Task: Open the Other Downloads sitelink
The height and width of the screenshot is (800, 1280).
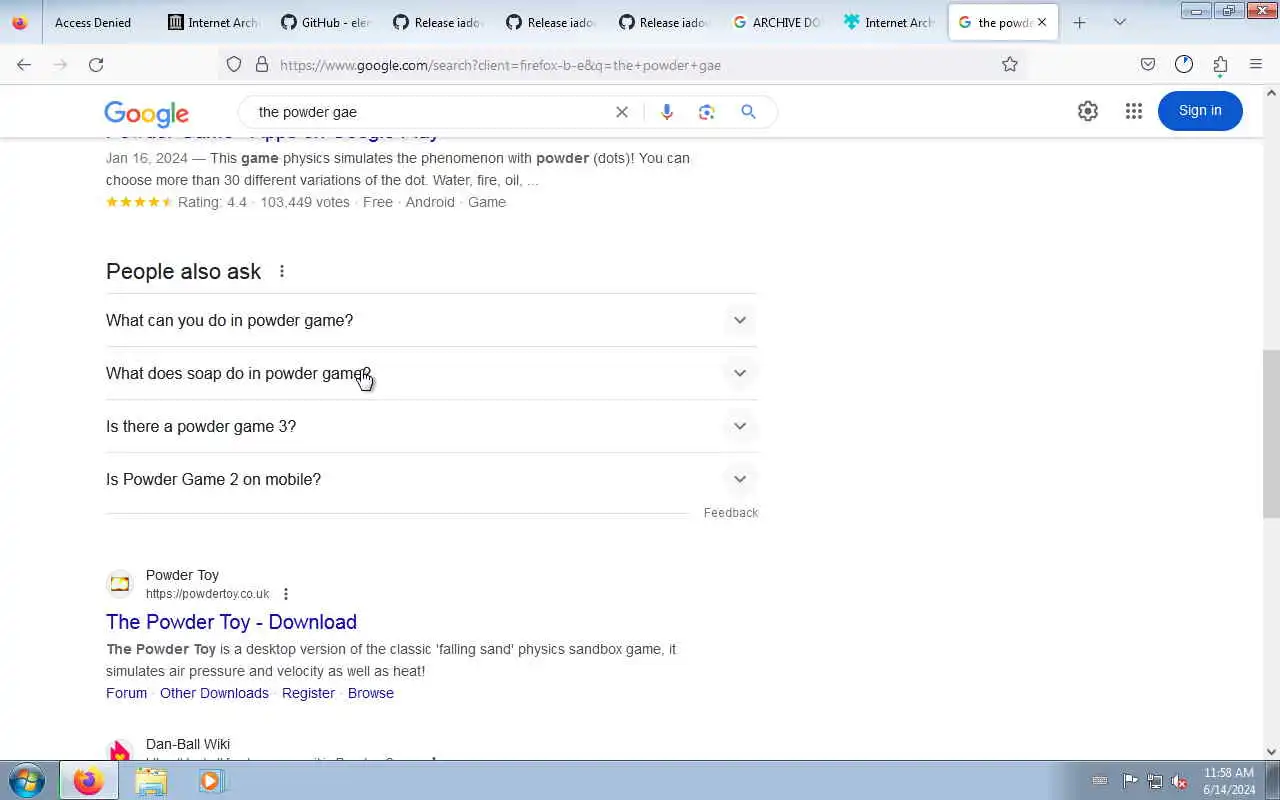Action: [214, 693]
